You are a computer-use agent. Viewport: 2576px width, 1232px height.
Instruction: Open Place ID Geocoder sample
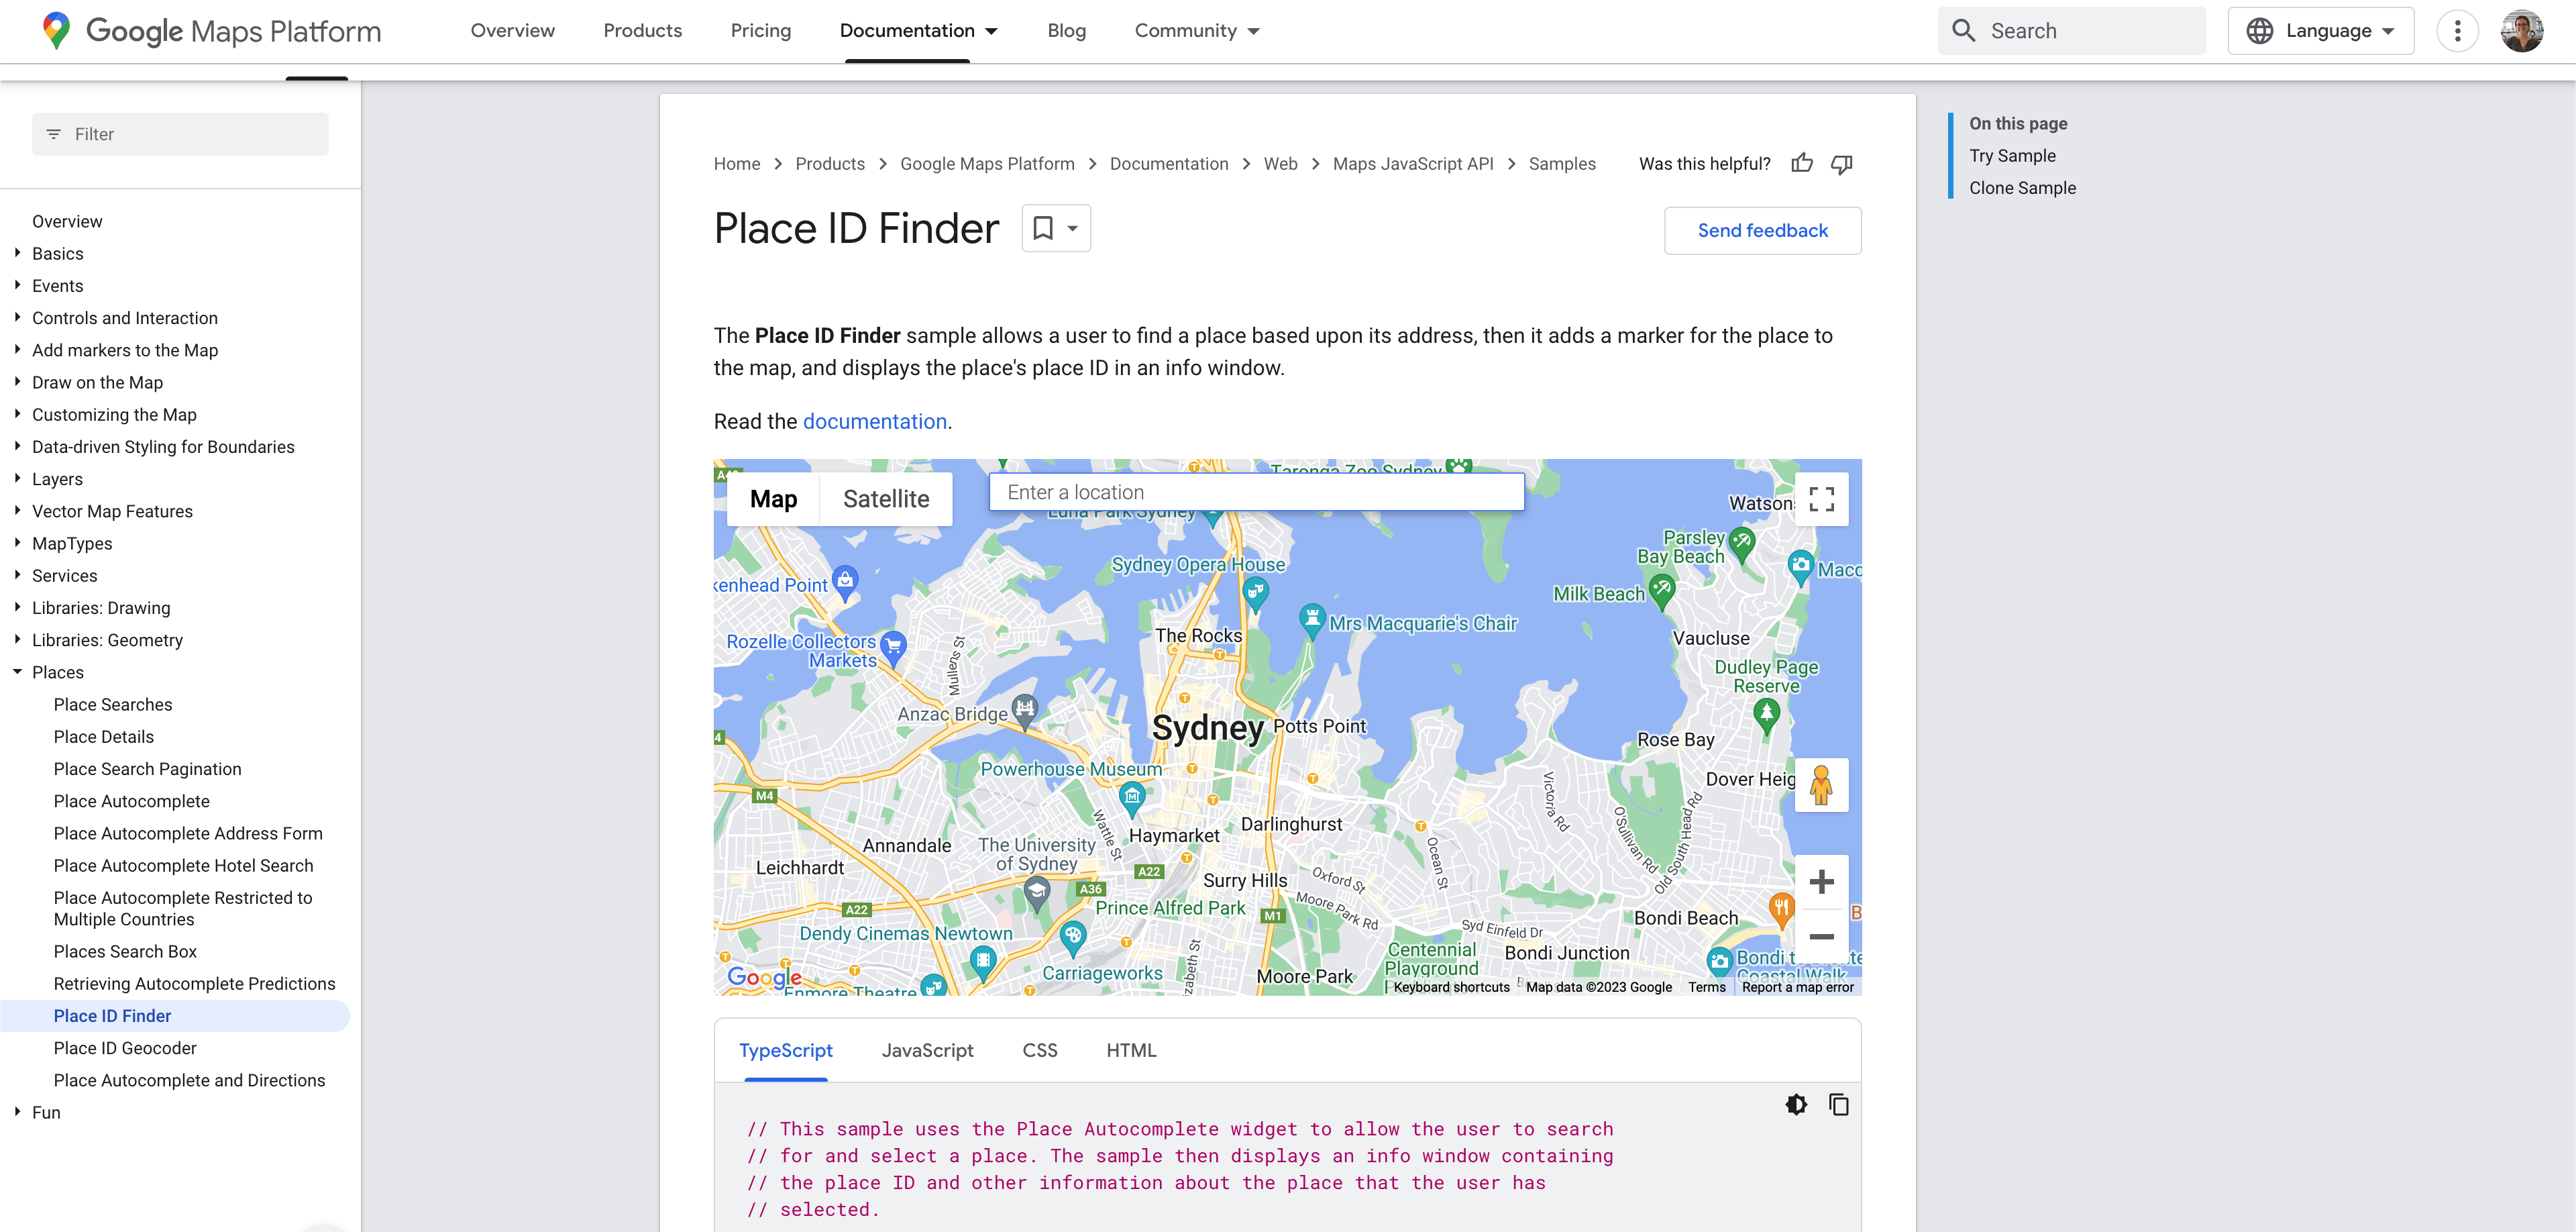125,1048
